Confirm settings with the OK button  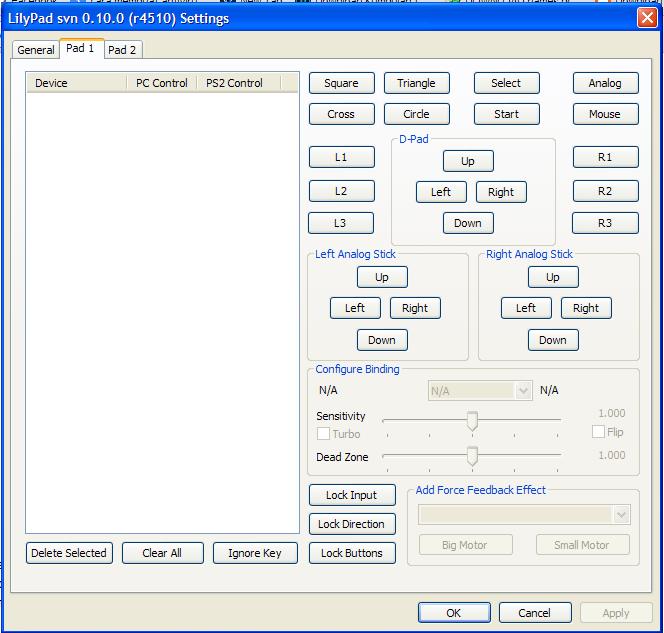click(454, 613)
